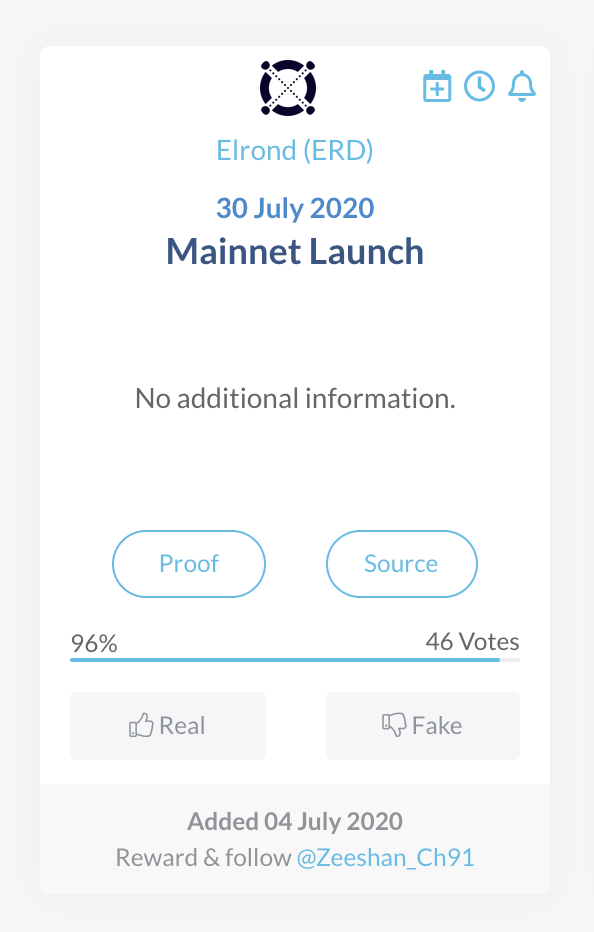Viewport: 594px width, 932px height.
Task: Enable the bell notification icon
Action: pyautogui.click(x=522, y=86)
